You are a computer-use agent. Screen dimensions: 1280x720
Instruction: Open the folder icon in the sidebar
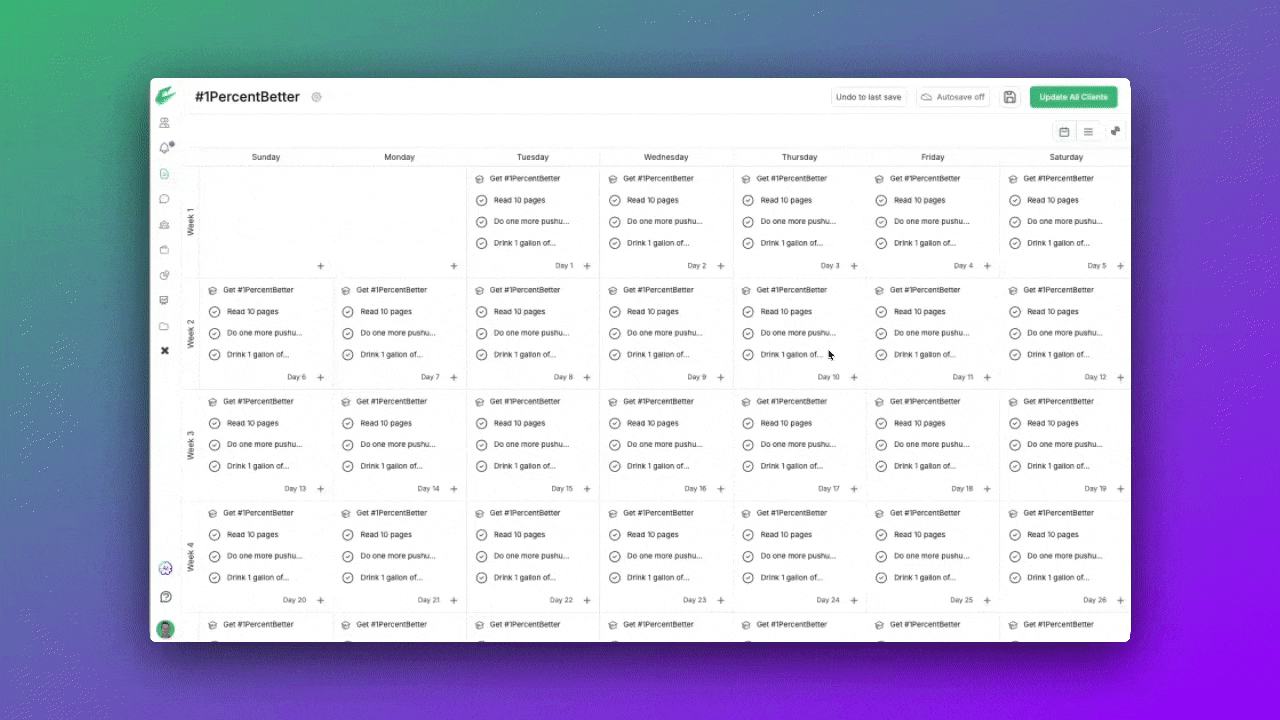[165, 326]
